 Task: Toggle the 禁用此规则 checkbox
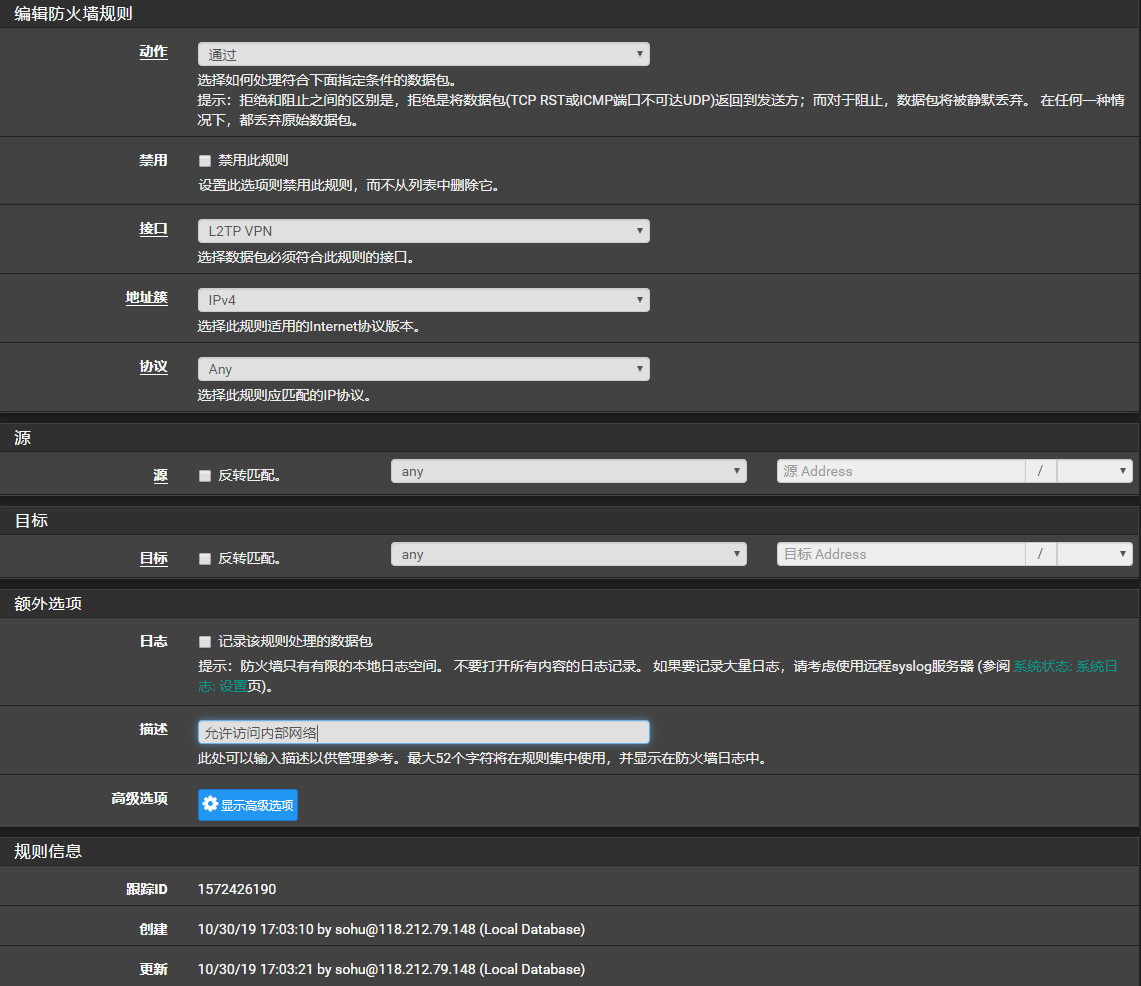[205, 161]
